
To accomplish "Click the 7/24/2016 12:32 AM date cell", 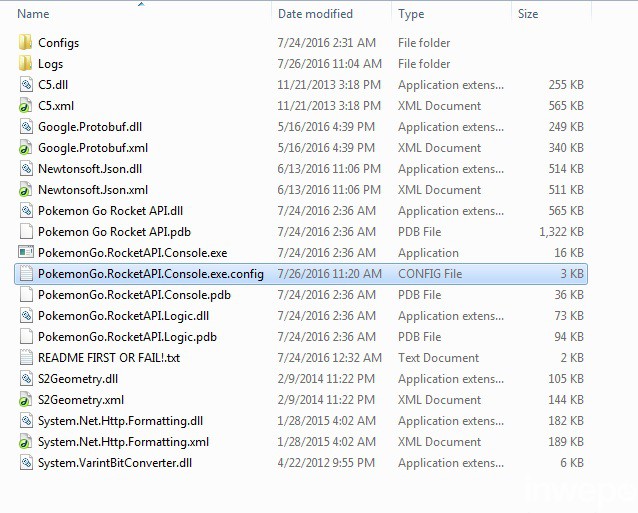I will [x=329, y=358].
